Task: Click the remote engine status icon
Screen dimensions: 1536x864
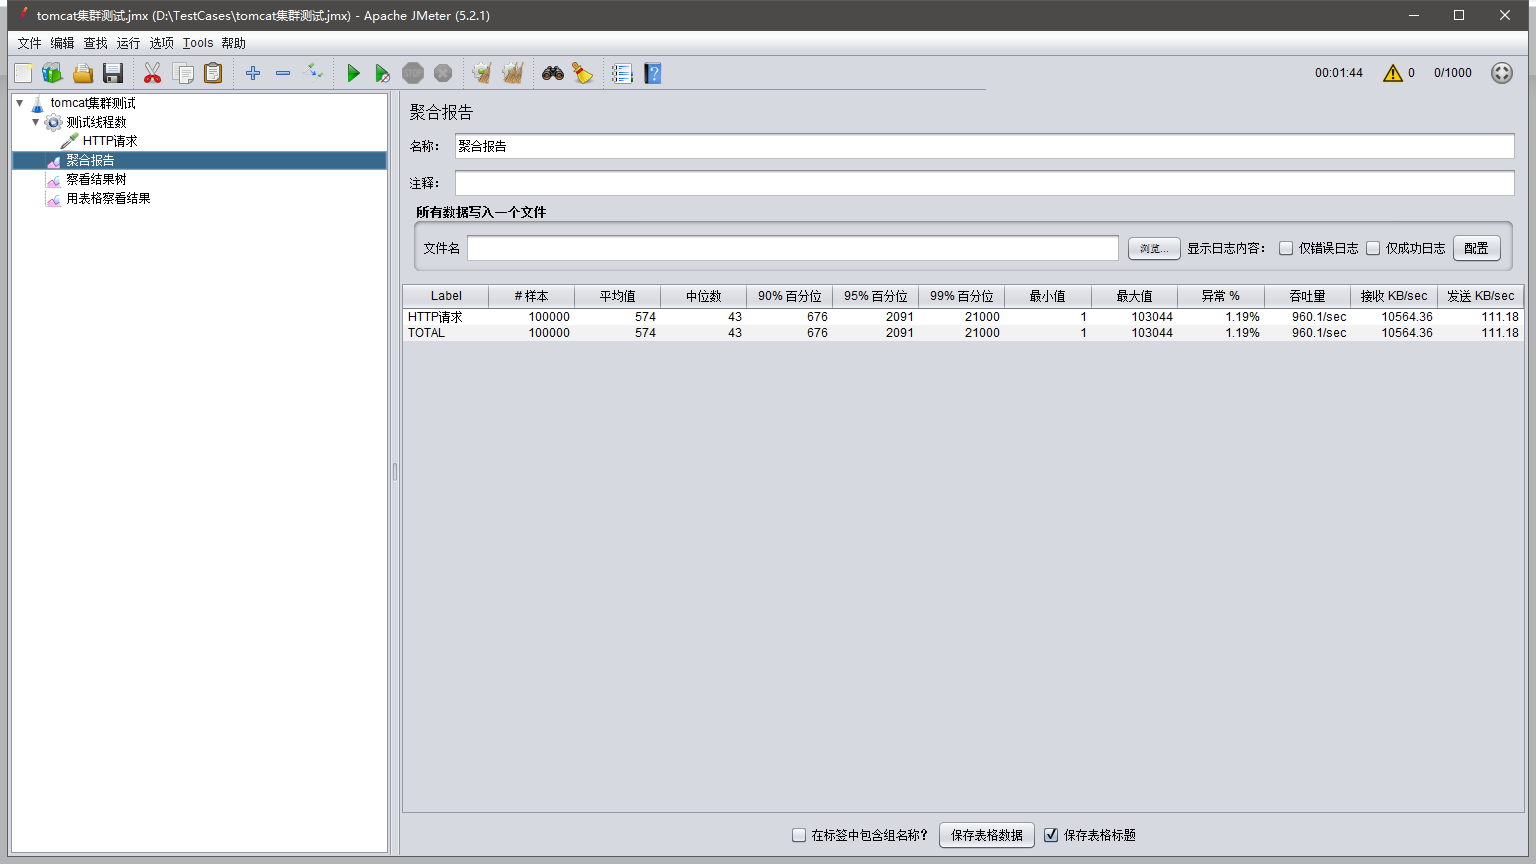Action: (x=1502, y=73)
